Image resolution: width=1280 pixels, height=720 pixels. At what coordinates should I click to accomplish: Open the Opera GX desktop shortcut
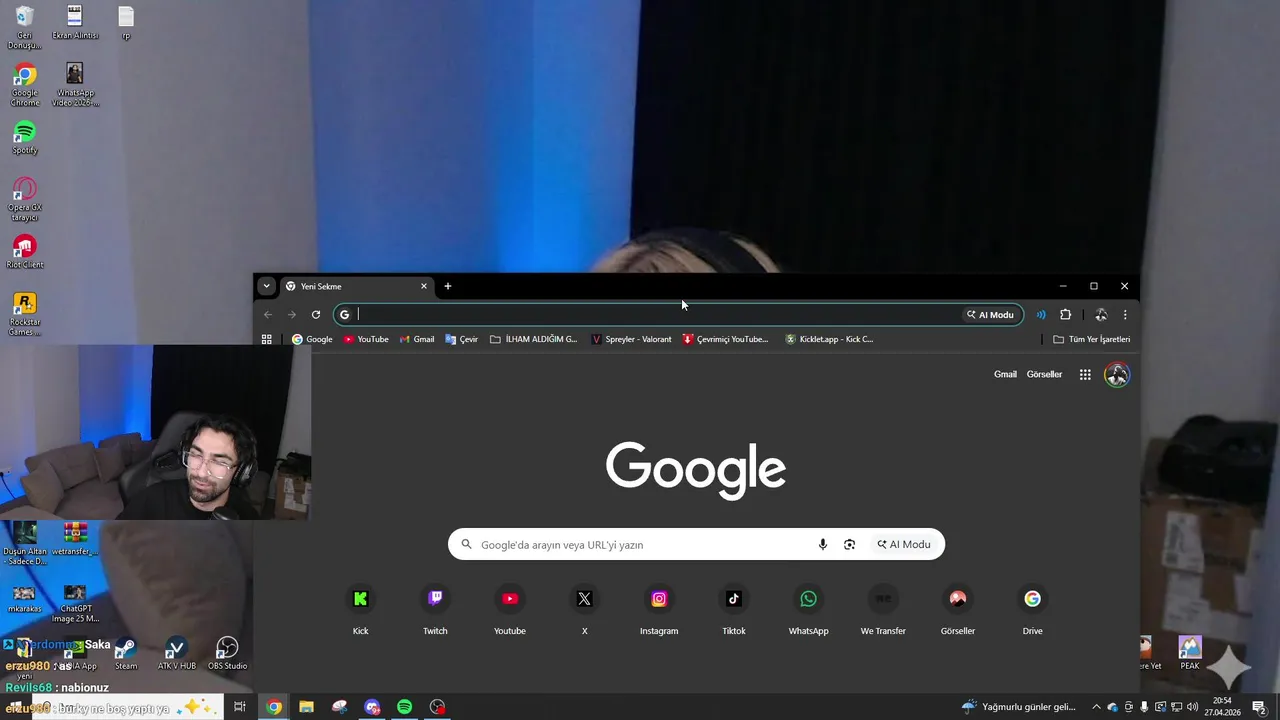click(x=25, y=199)
